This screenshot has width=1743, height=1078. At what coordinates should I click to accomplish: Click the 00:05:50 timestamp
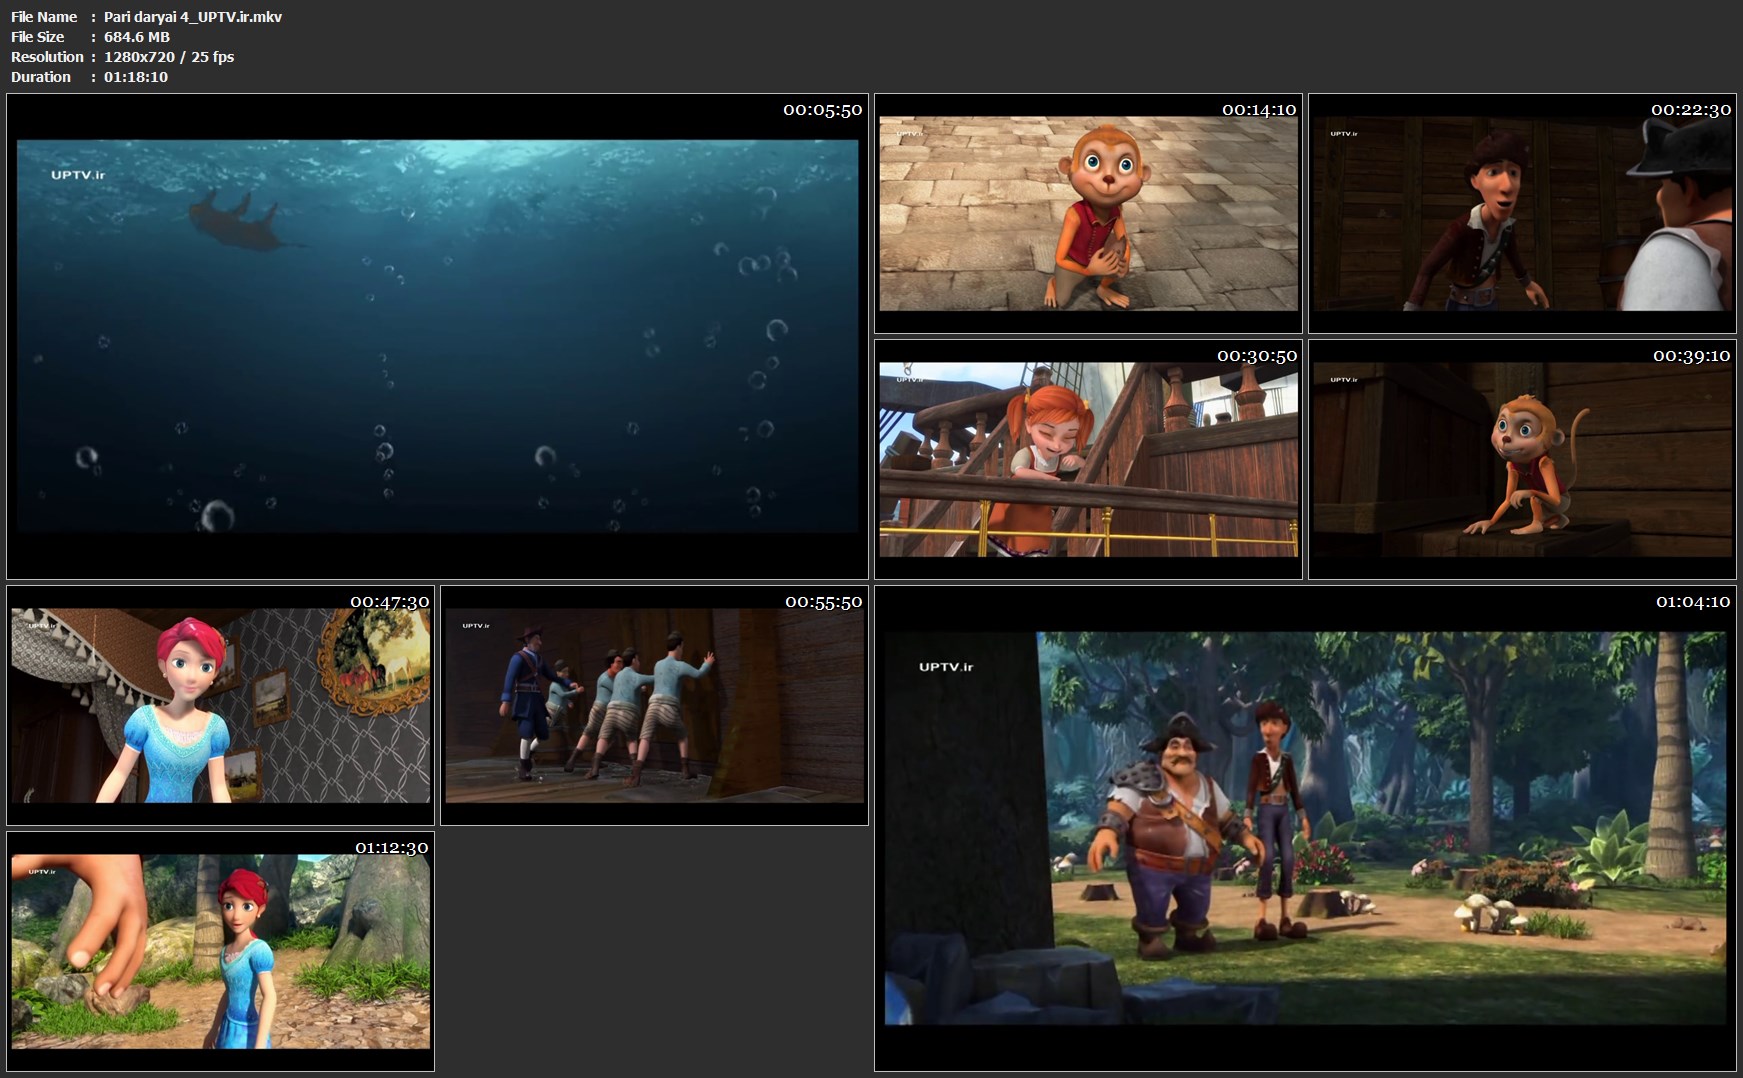pyautogui.click(x=822, y=110)
